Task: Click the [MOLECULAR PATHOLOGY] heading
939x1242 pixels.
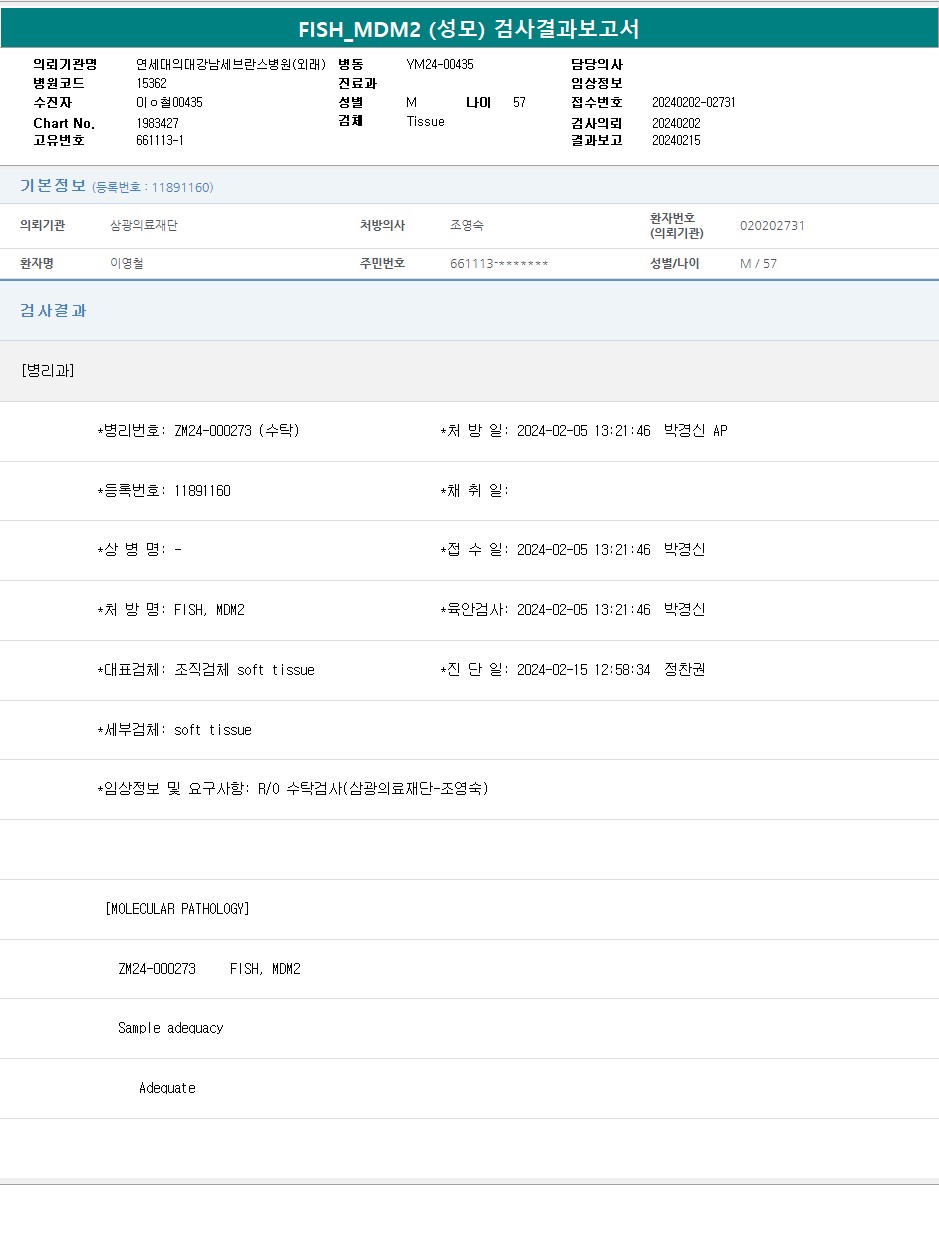Action: tap(177, 909)
